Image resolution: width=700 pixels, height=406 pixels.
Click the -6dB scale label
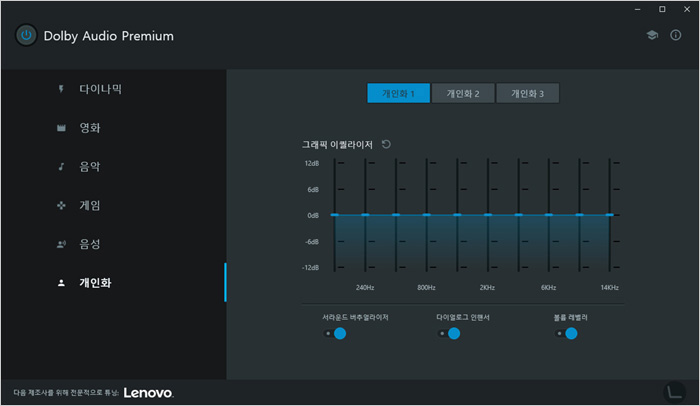(x=312, y=242)
